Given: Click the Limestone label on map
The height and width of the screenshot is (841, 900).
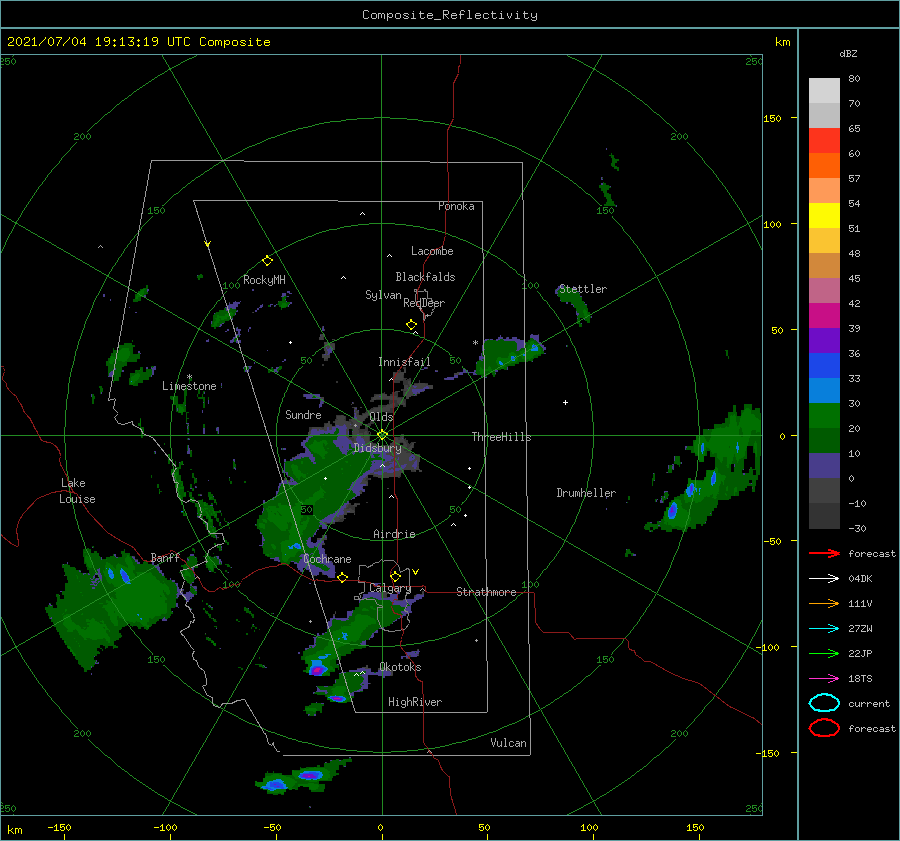Looking at the screenshot, I should coord(189,386).
